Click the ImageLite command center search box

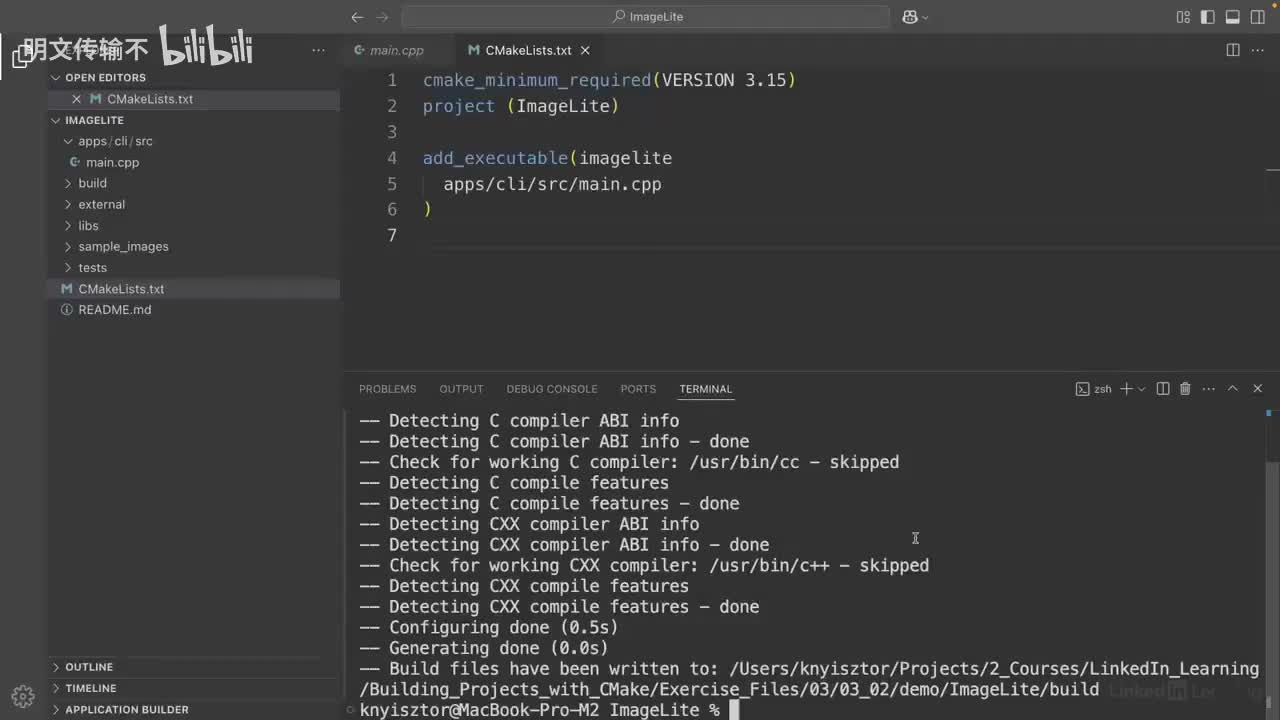(x=646, y=17)
